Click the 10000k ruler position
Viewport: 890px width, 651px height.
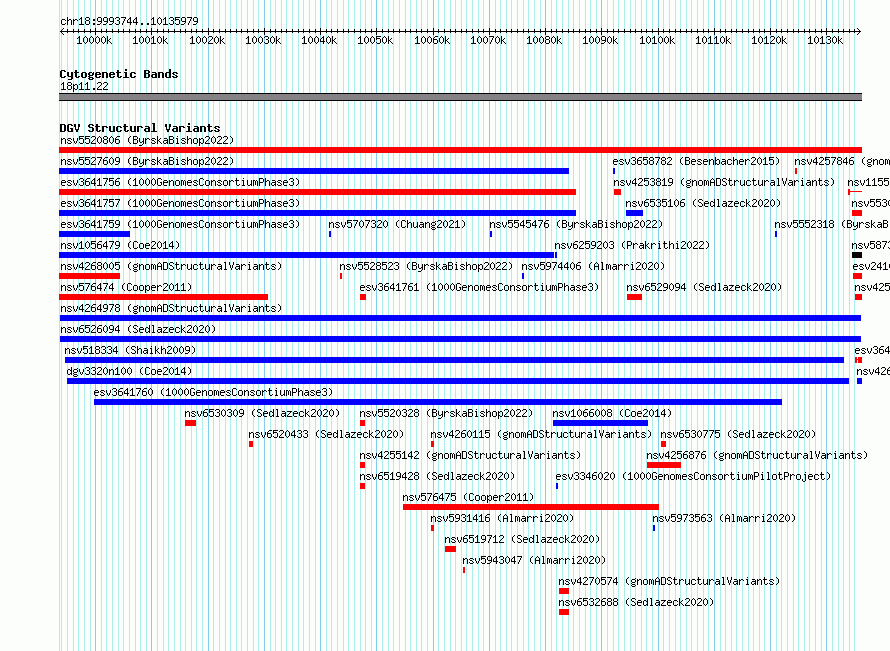point(94,40)
